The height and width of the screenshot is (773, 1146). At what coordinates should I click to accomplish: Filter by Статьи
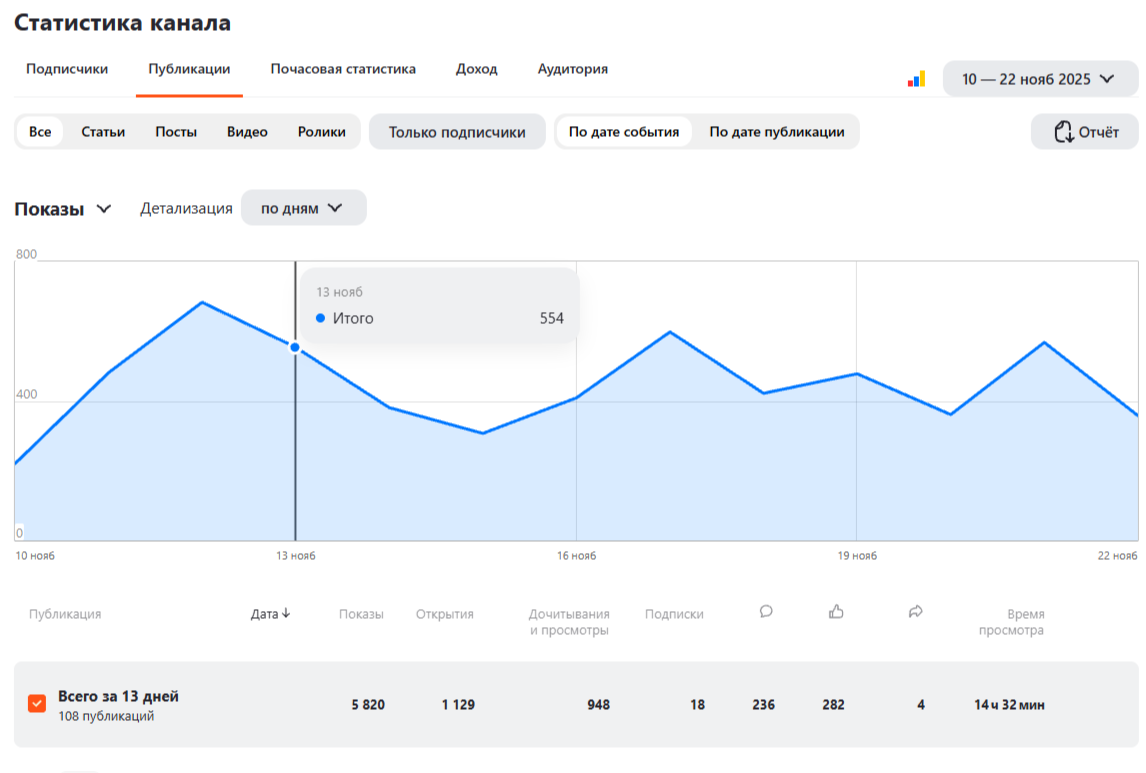[103, 132]
